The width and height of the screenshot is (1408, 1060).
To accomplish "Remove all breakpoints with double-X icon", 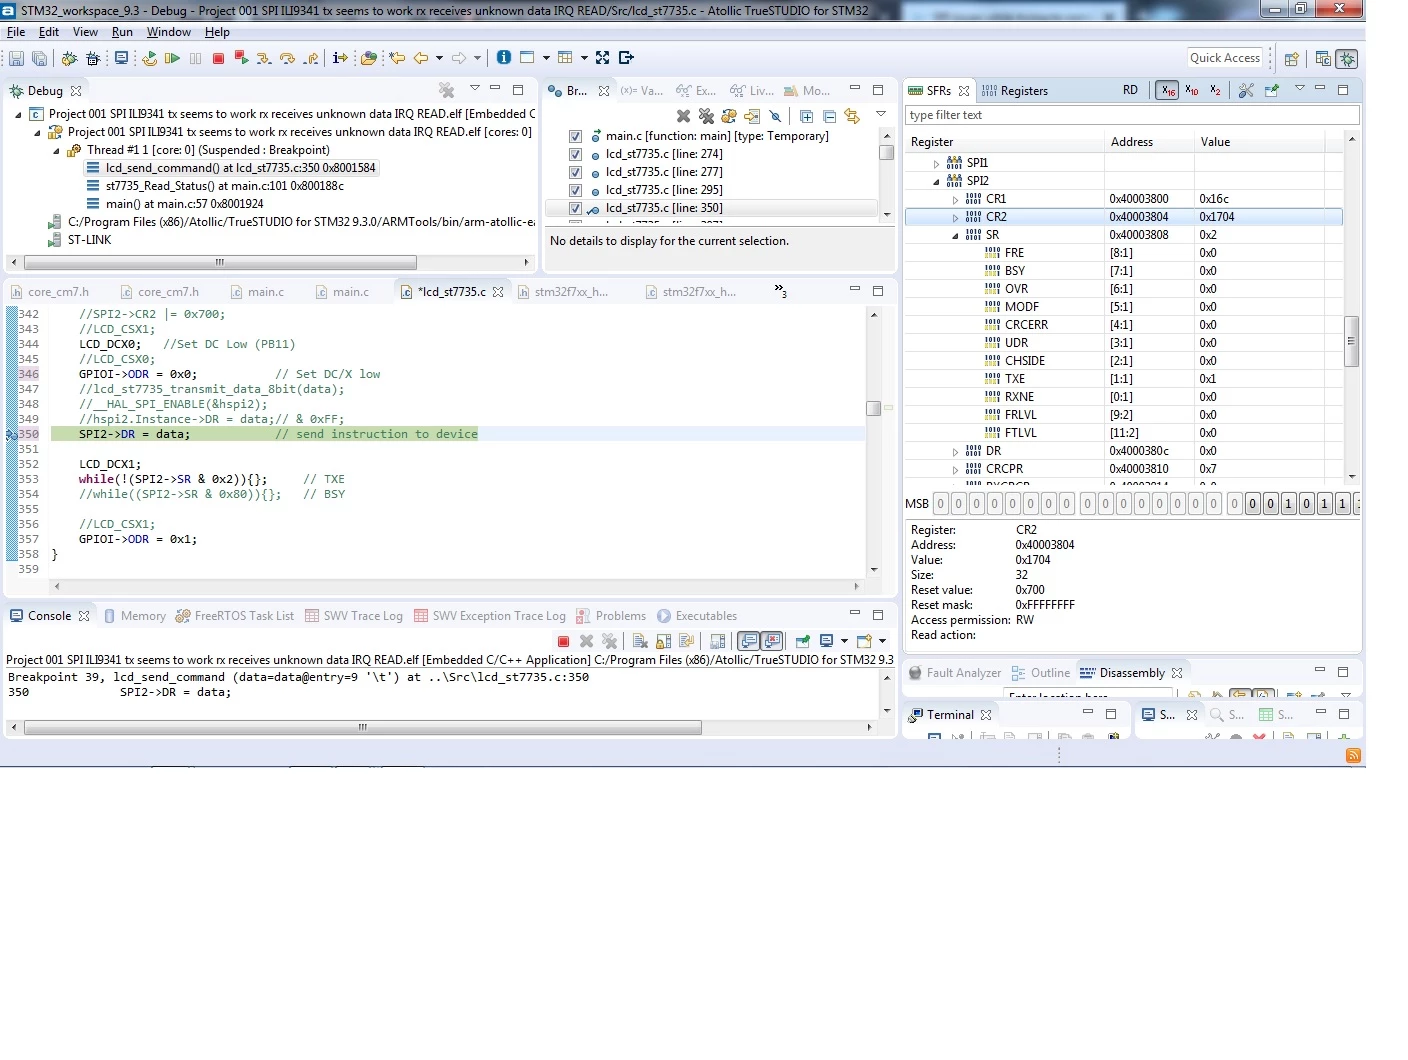I will tap(706, 116).
